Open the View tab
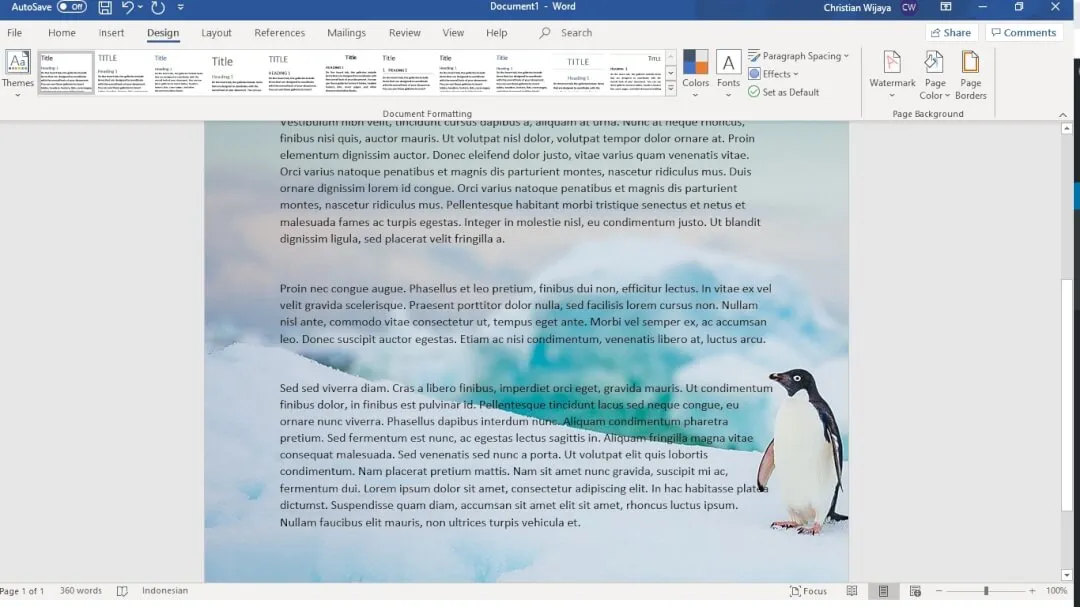1080x607 pixels. pyautogui.click(x=453, y=32)
